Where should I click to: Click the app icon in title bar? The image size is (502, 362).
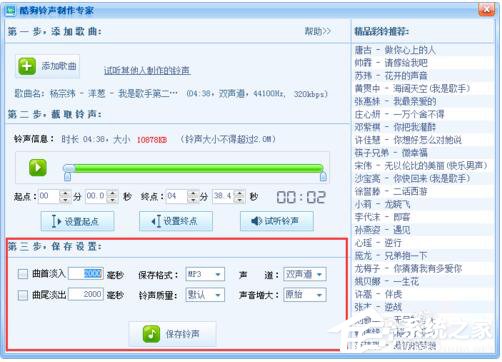pos(11,10)
